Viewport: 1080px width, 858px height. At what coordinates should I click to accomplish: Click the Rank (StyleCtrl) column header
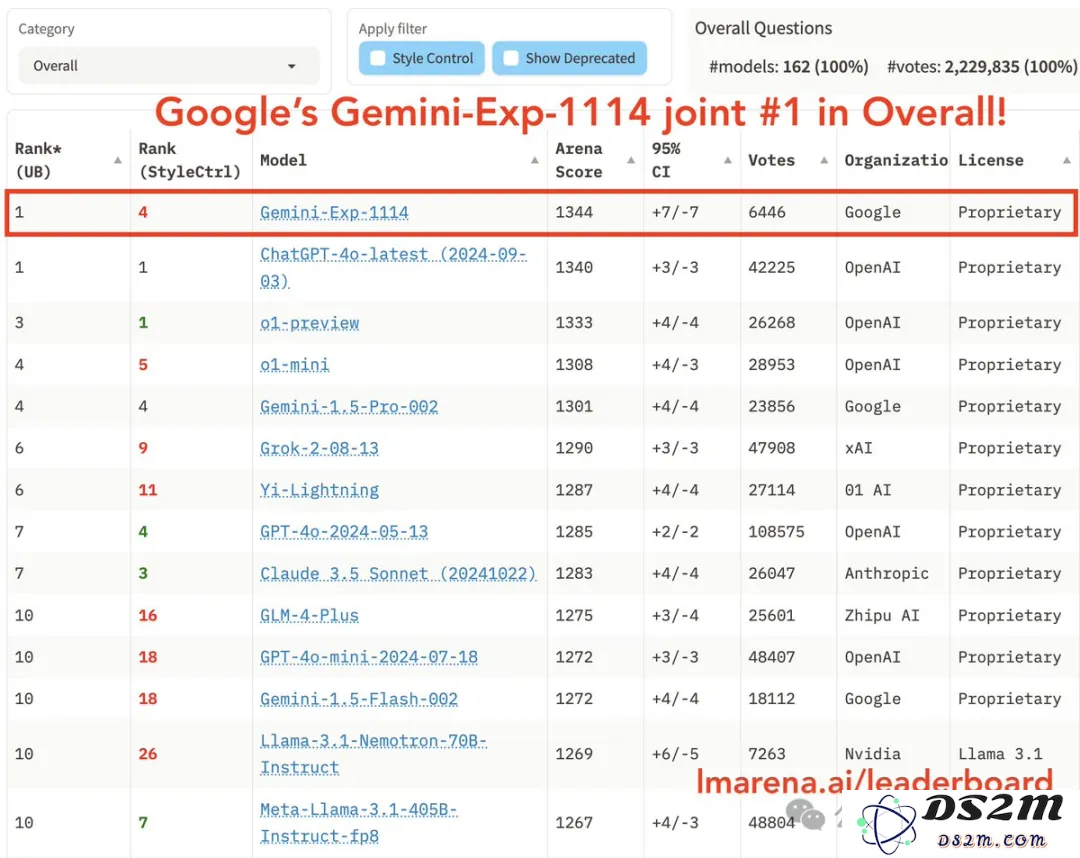(189, 160)
